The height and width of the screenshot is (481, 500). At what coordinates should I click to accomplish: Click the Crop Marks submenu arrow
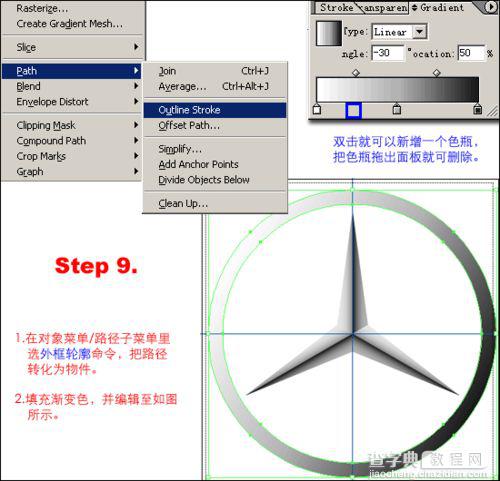(x=136, y=155)
